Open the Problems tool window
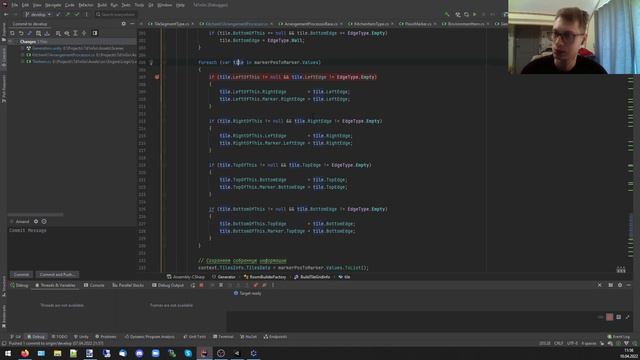 (x=106, y=337)
